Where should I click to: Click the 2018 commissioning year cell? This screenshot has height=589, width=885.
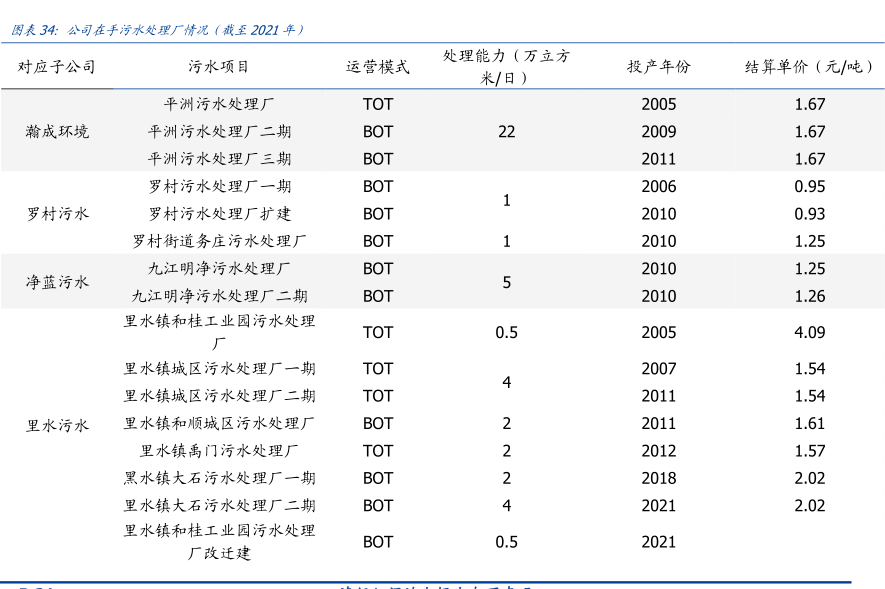pos(658,478)
